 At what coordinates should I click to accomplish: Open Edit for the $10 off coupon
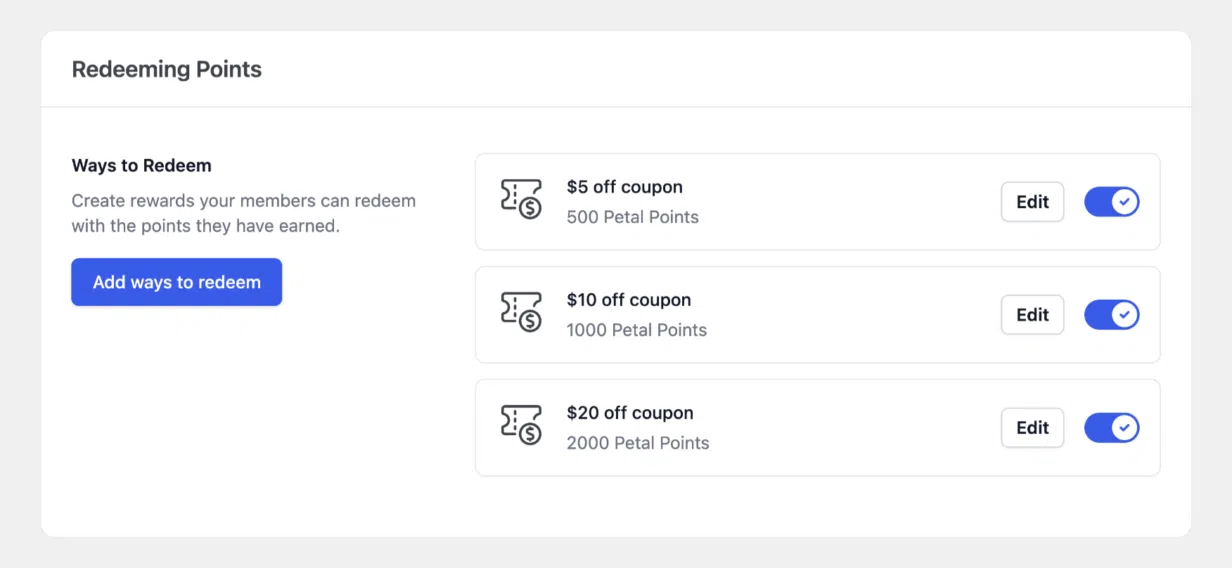pyautogui.click(x=1032, y=315)
